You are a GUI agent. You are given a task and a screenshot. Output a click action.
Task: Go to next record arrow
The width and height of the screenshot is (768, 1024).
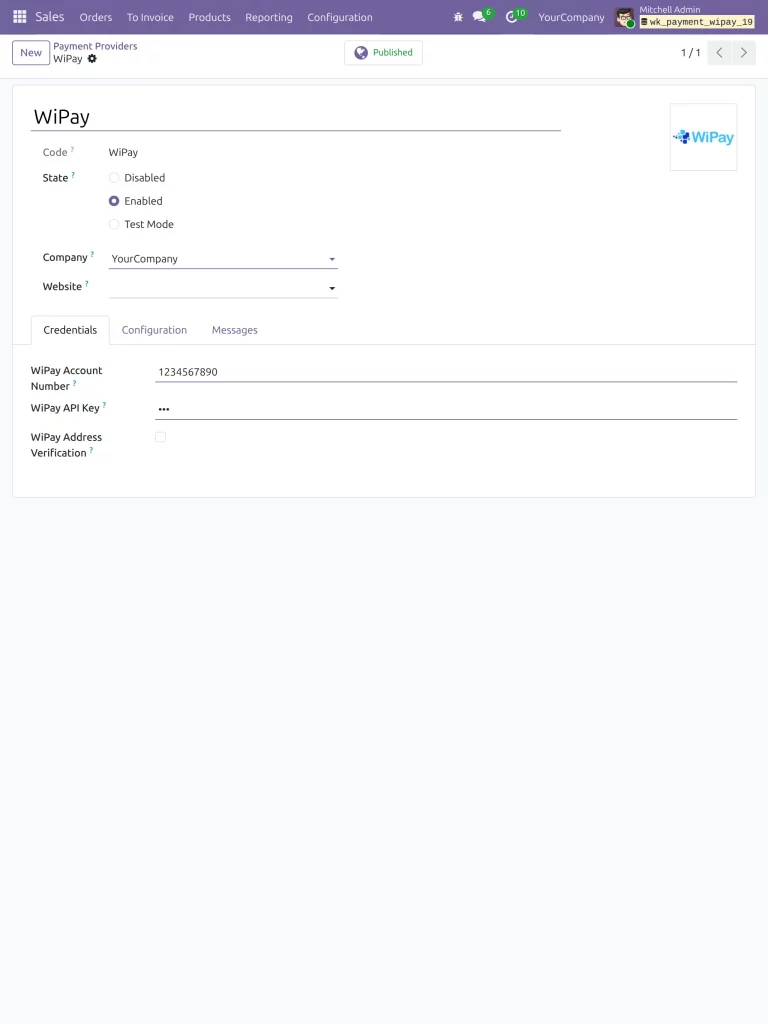pos(744,53)
